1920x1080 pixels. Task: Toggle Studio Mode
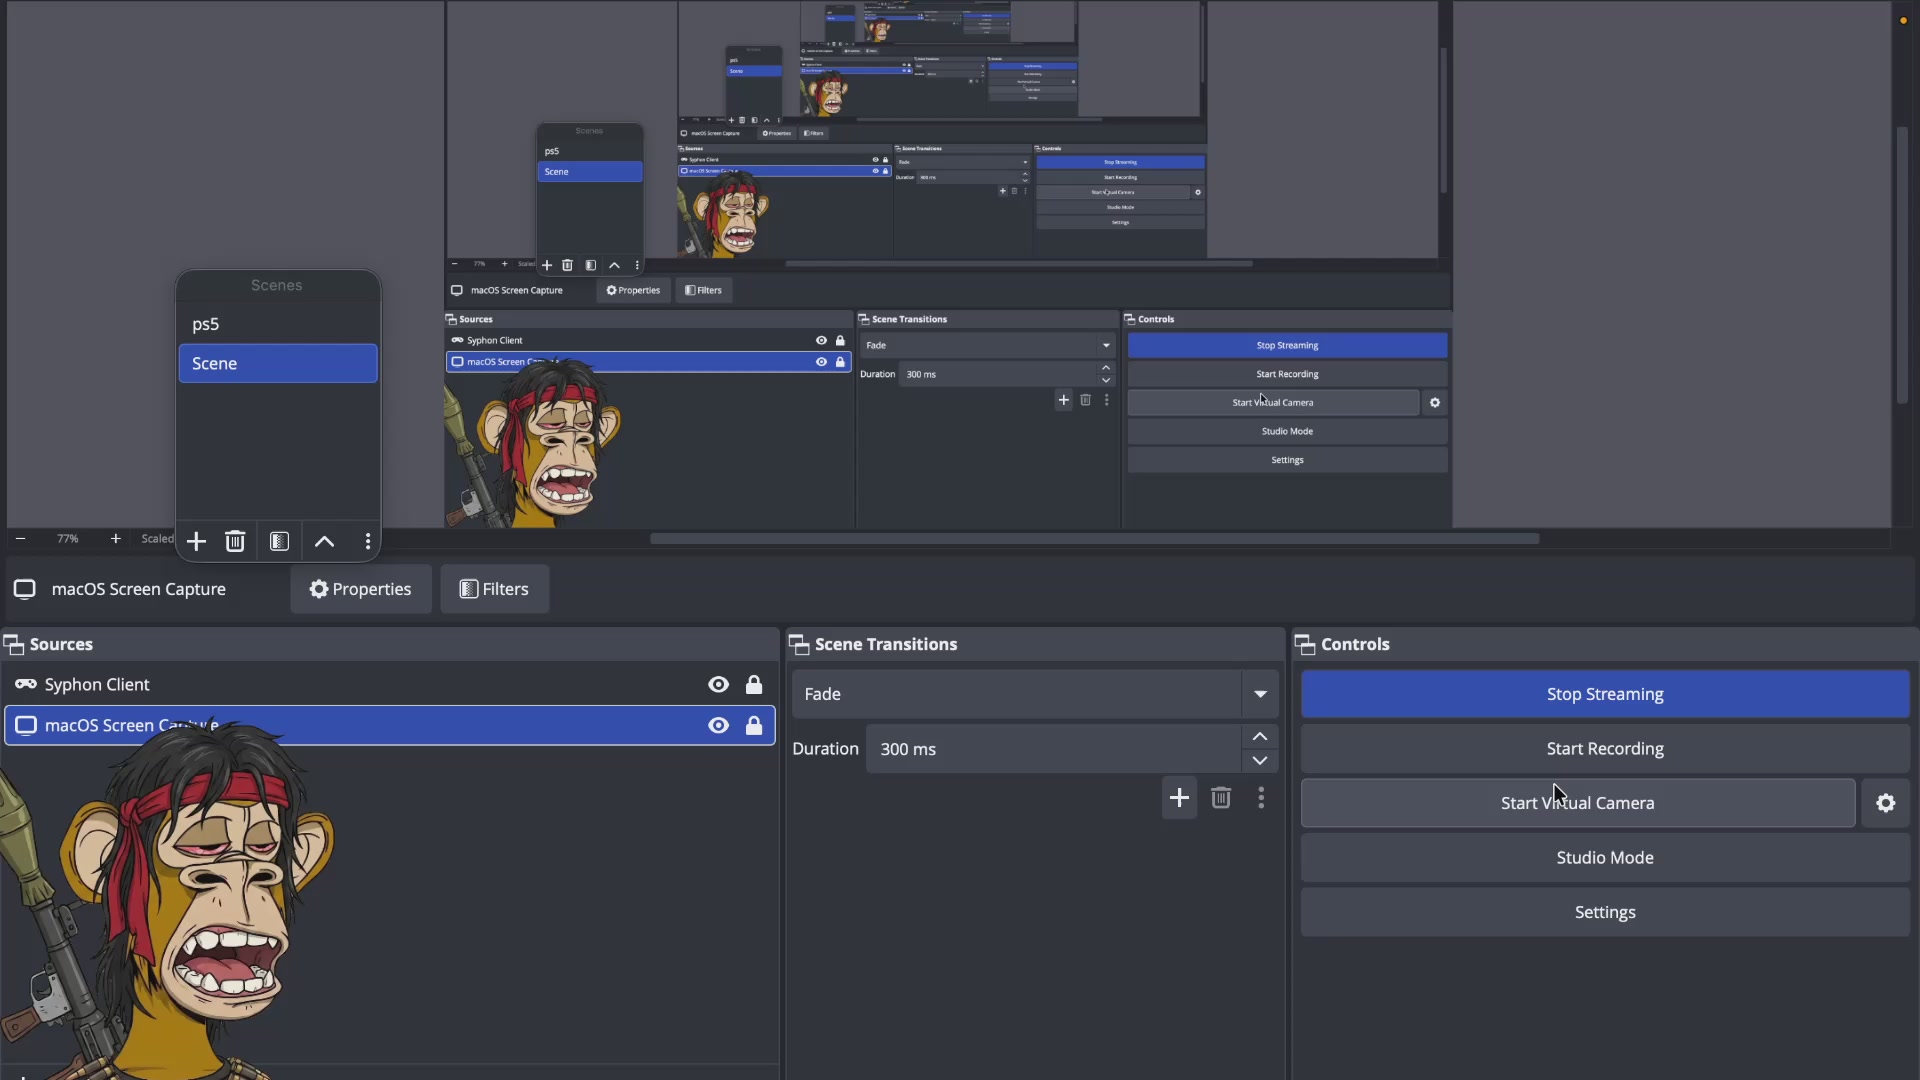click(1605, 858)
